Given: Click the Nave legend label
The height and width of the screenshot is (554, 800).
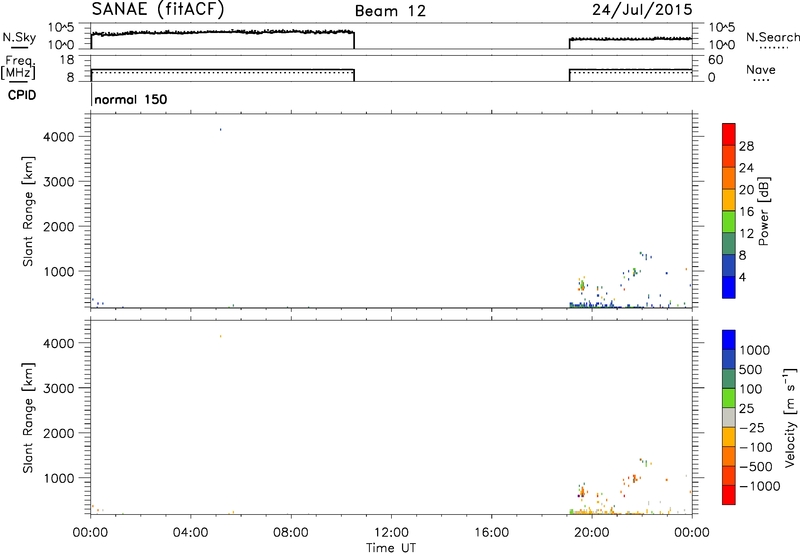Looking at the screenshot, I should point(761,70).
